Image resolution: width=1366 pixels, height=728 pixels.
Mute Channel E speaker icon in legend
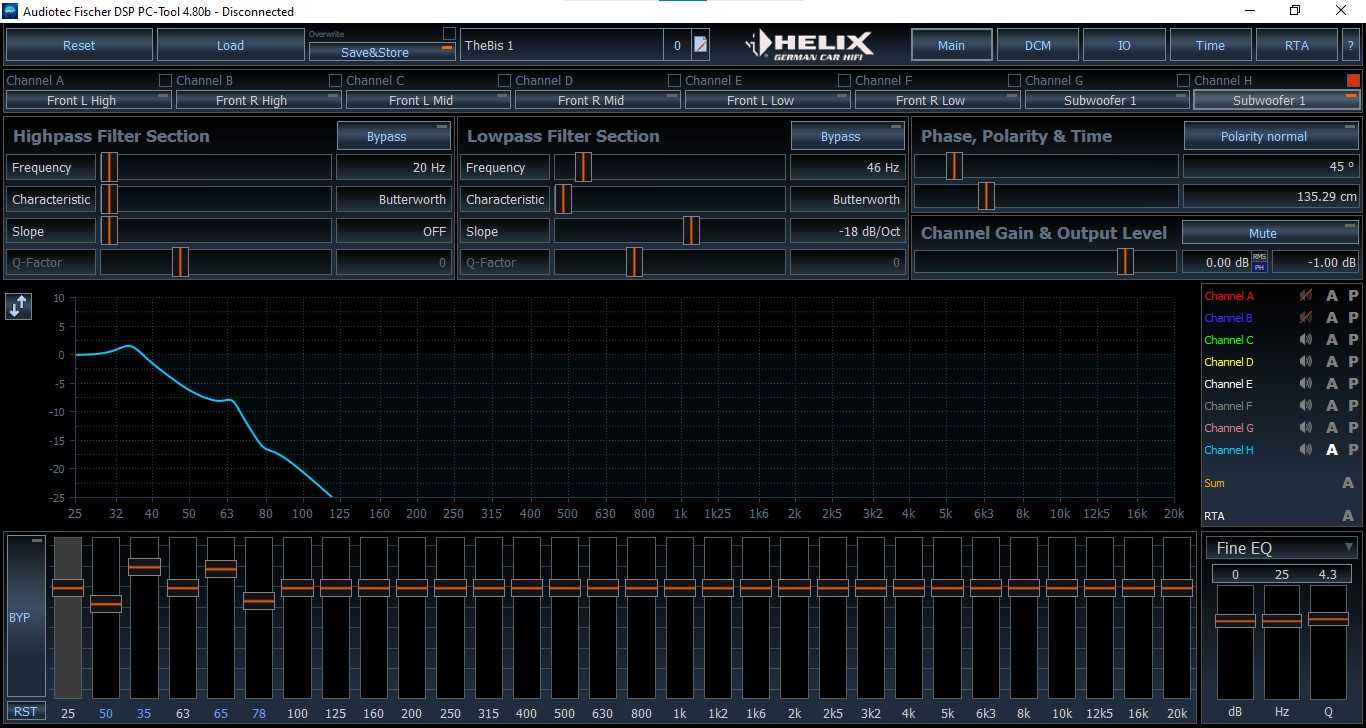coord(1305,384)
